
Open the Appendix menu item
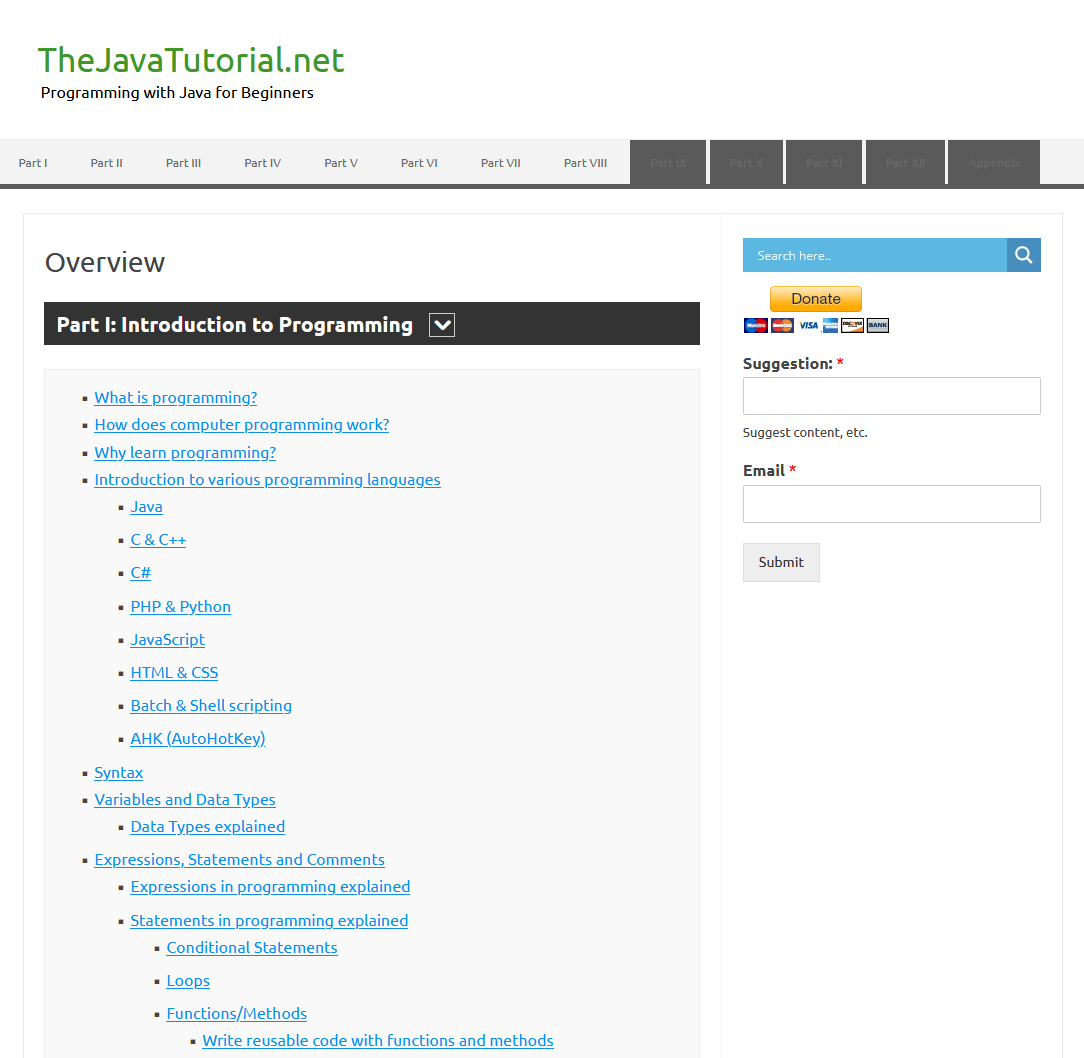point(993,163)
